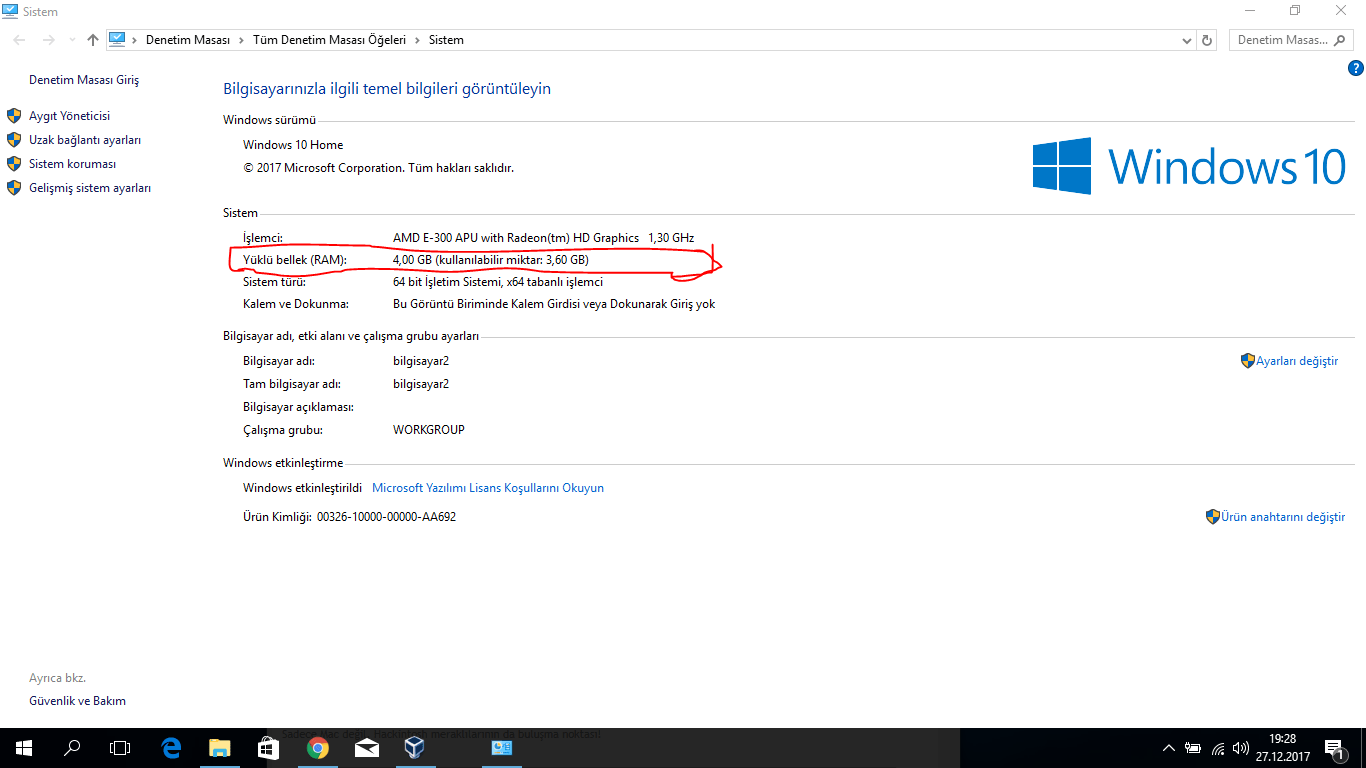Open clock showing 19:28

[x=1283, y=748]
